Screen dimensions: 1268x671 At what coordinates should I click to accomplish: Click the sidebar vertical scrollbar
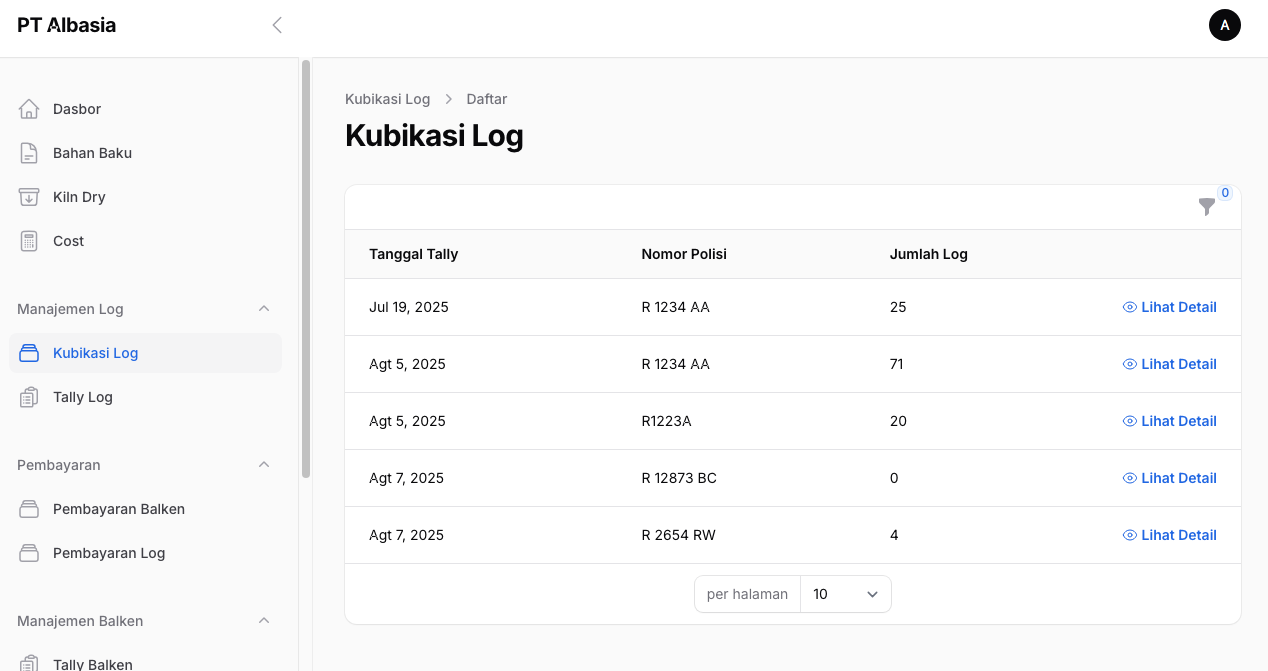pos(306,270)
